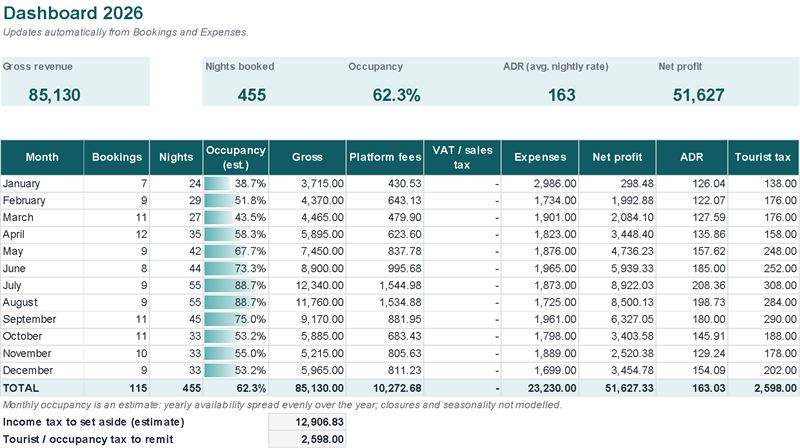Screen dimensions: 800x448
Task: Click November net profit 2,520.38
Action: [x=617, y=353]
